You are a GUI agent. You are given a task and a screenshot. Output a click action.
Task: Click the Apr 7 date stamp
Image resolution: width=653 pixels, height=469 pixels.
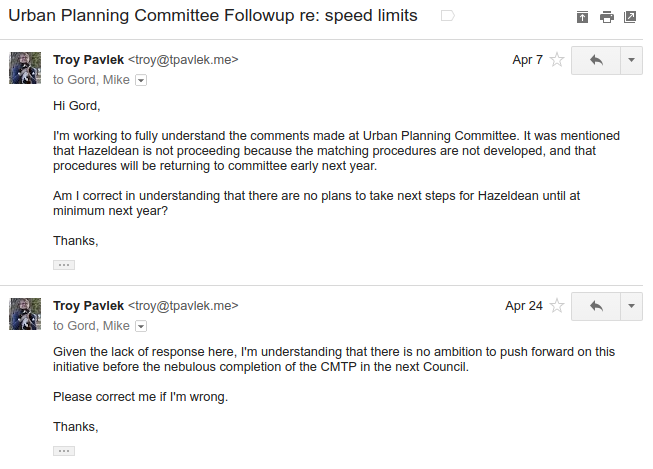(x=527, y=60)
